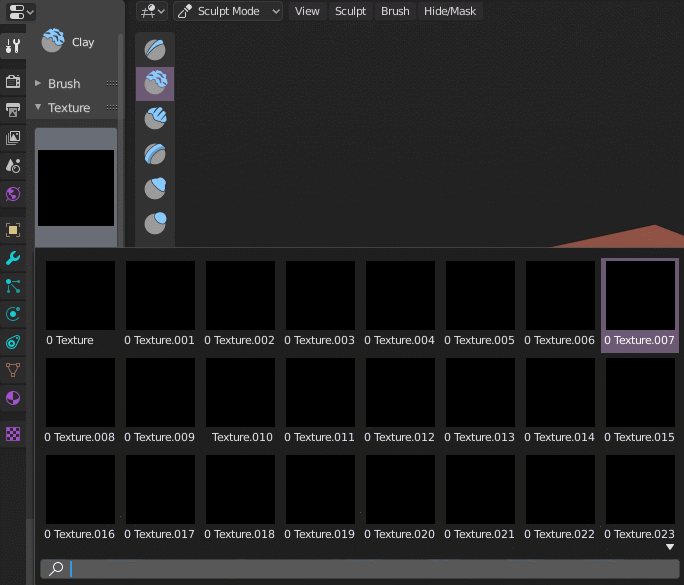
Task: Open the Scene properties tab
Action: (x=13, y=166)
